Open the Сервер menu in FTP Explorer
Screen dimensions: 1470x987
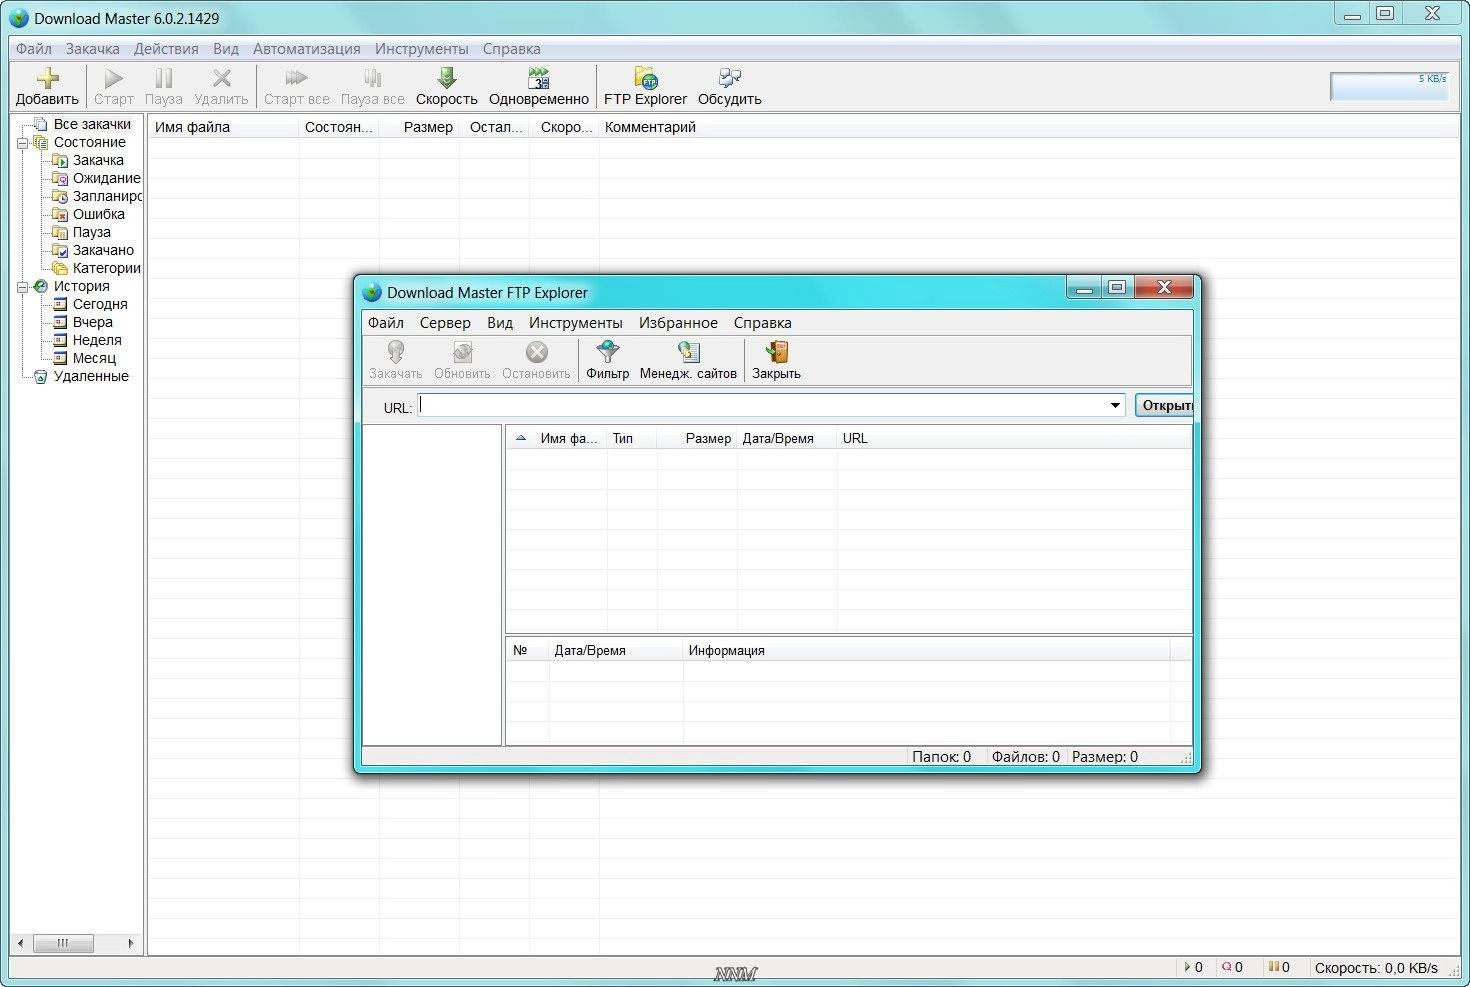tap(445, 322)
